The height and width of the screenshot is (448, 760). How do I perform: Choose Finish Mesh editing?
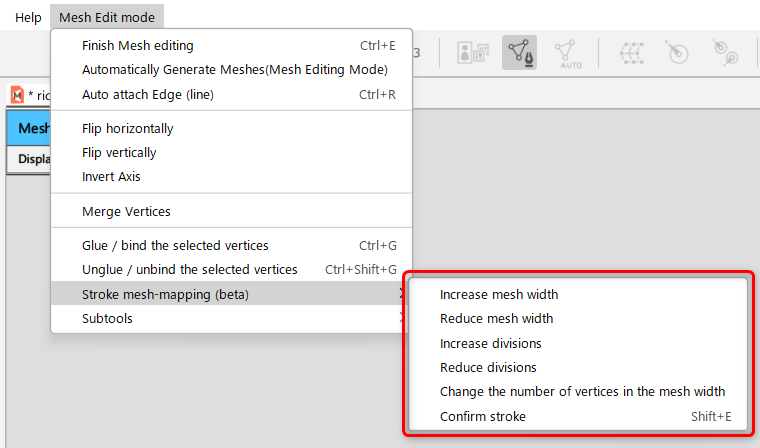click(x=138, y=45)
